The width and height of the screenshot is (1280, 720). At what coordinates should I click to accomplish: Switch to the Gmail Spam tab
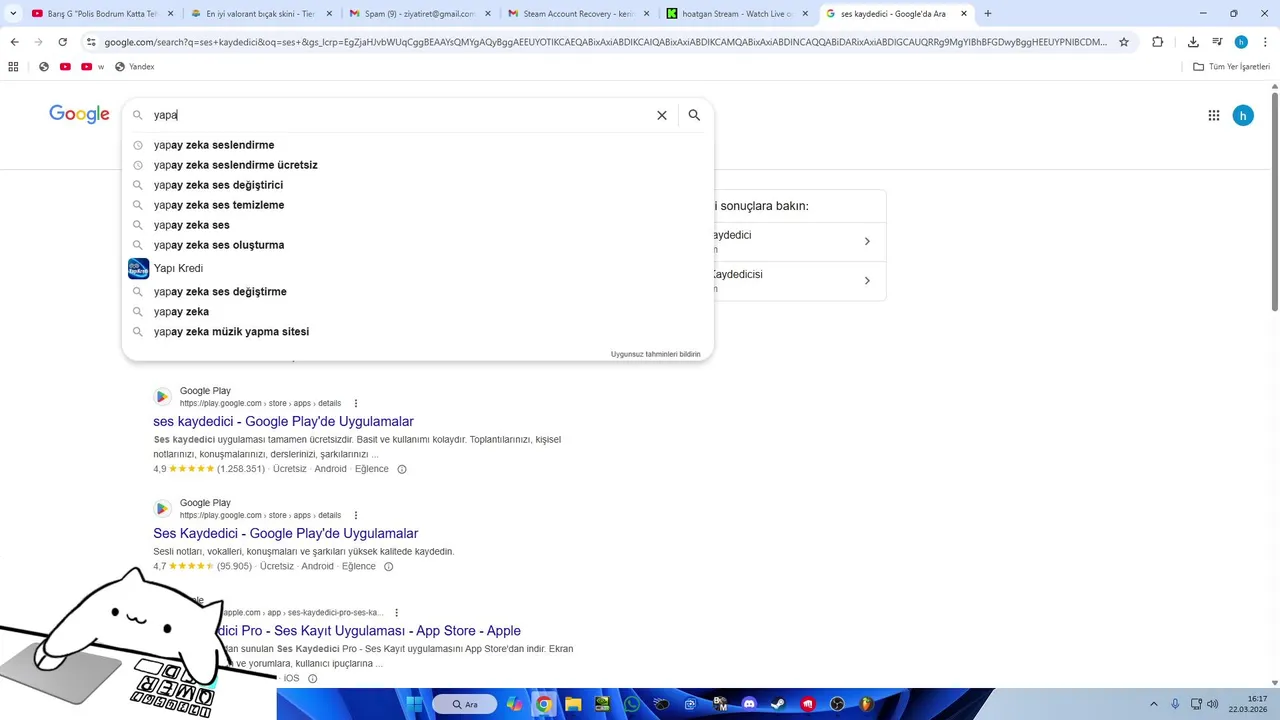[420, 14]
